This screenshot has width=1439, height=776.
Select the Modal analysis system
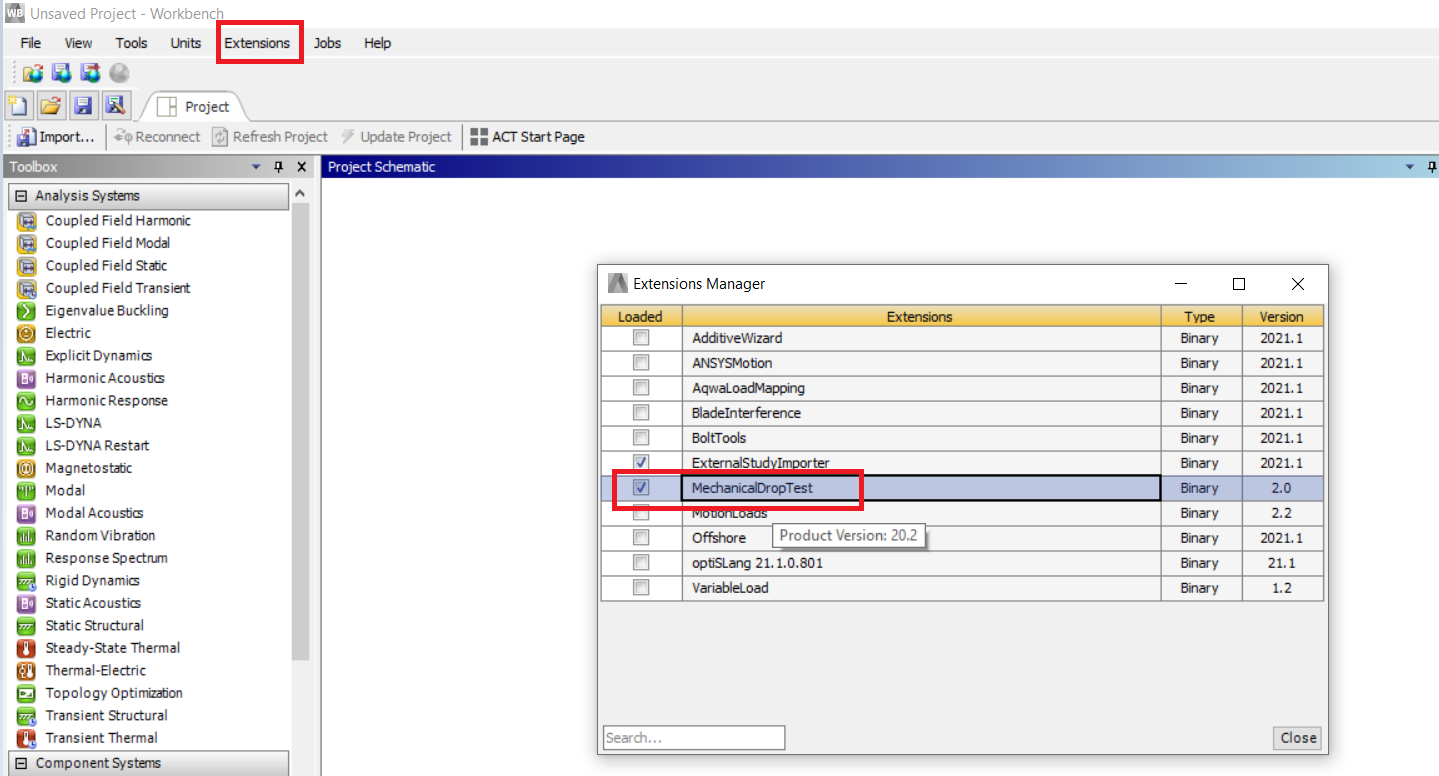[65, 490]
